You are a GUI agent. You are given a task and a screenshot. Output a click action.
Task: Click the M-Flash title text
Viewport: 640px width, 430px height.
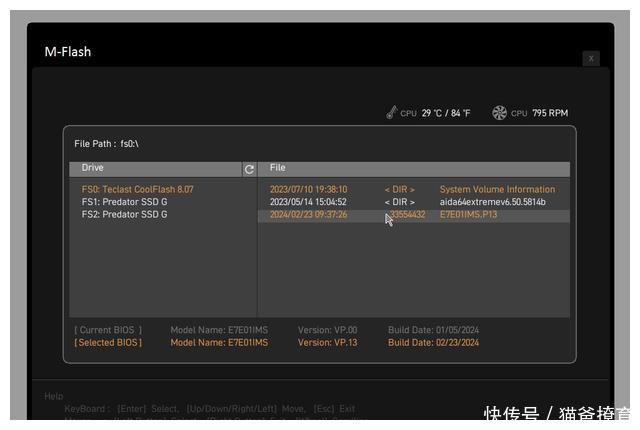click(68, 51)
